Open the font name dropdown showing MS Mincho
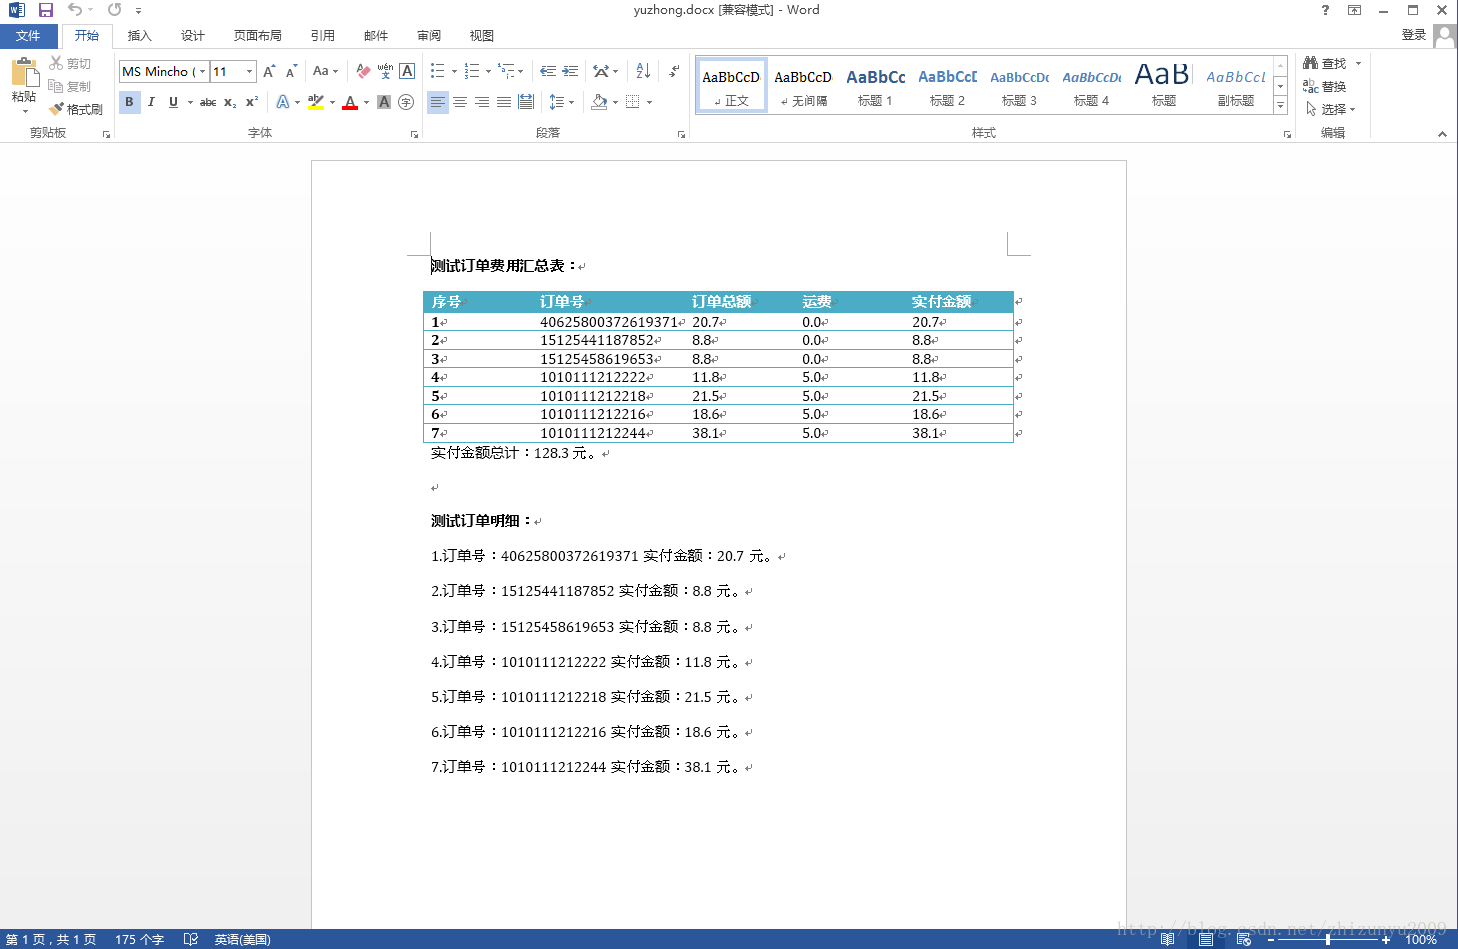 pos(202,71)
